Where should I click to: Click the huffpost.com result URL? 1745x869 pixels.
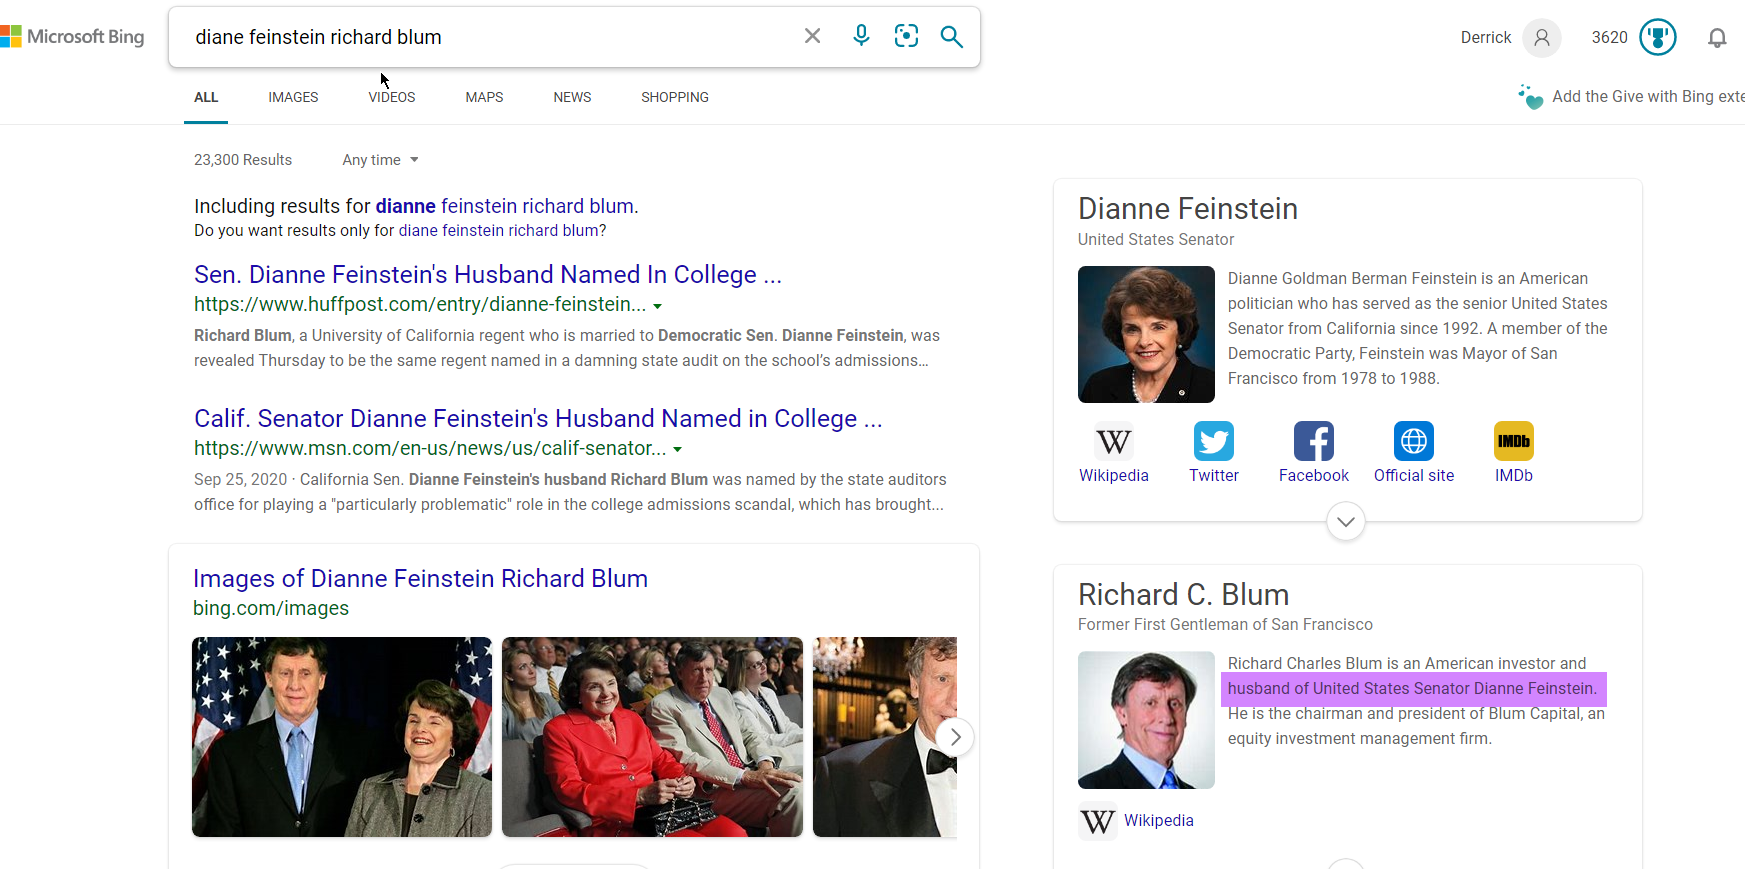click(x=420, y=304)
